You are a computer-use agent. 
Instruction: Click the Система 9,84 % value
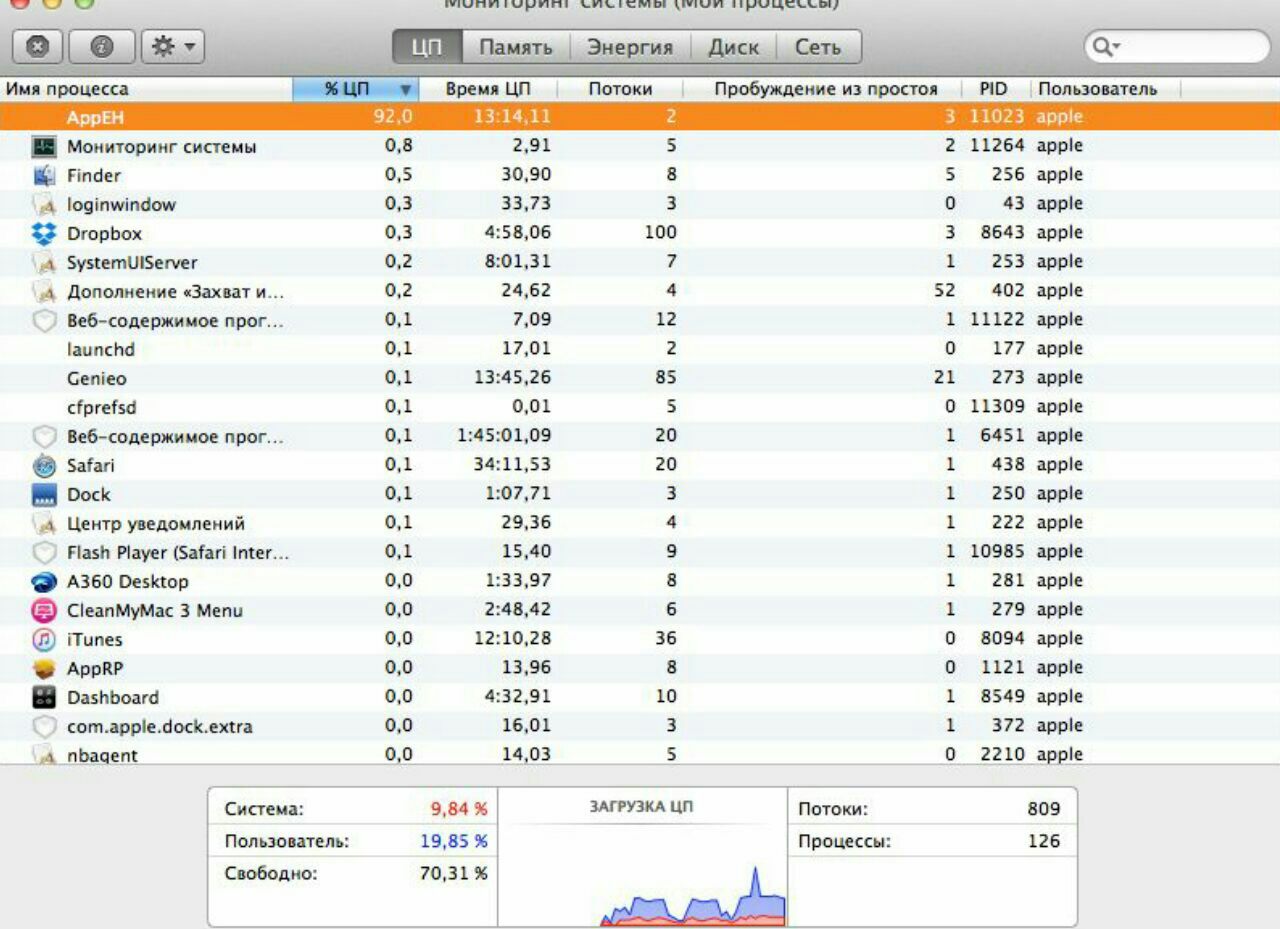click(x=459, y=809)
